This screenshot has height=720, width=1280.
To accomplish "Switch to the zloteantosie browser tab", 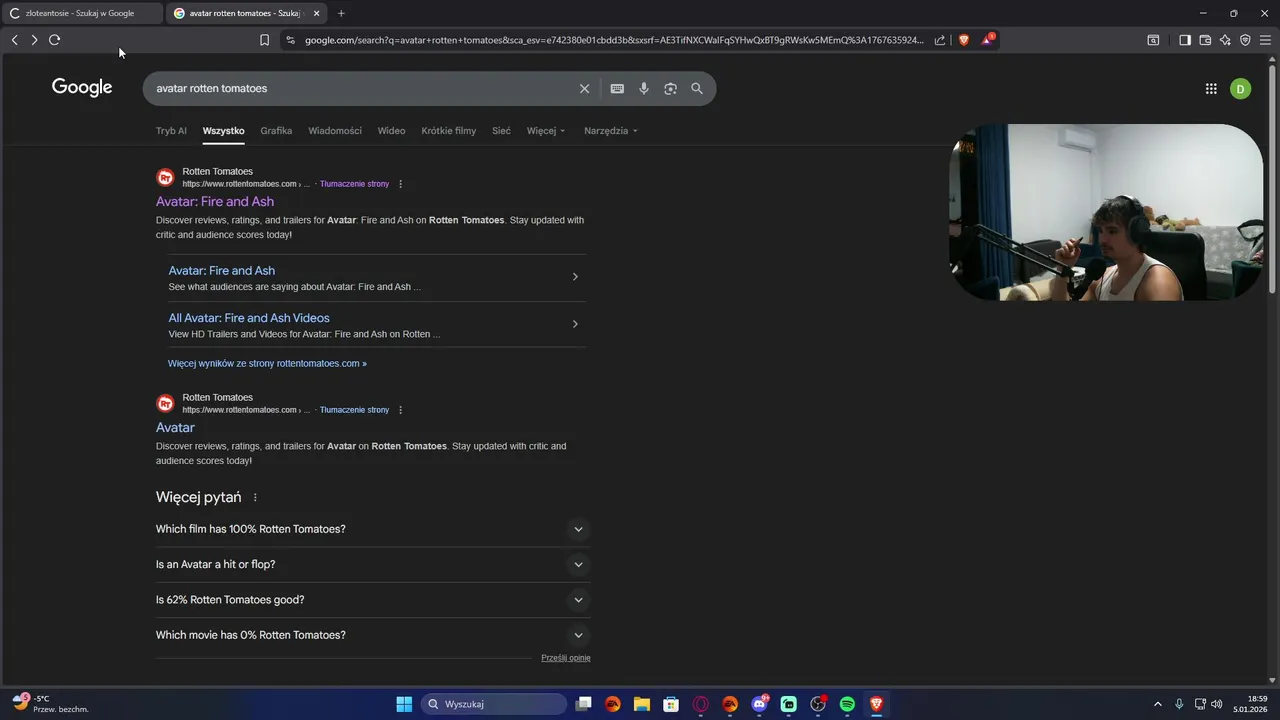I will tap(80, 13).
